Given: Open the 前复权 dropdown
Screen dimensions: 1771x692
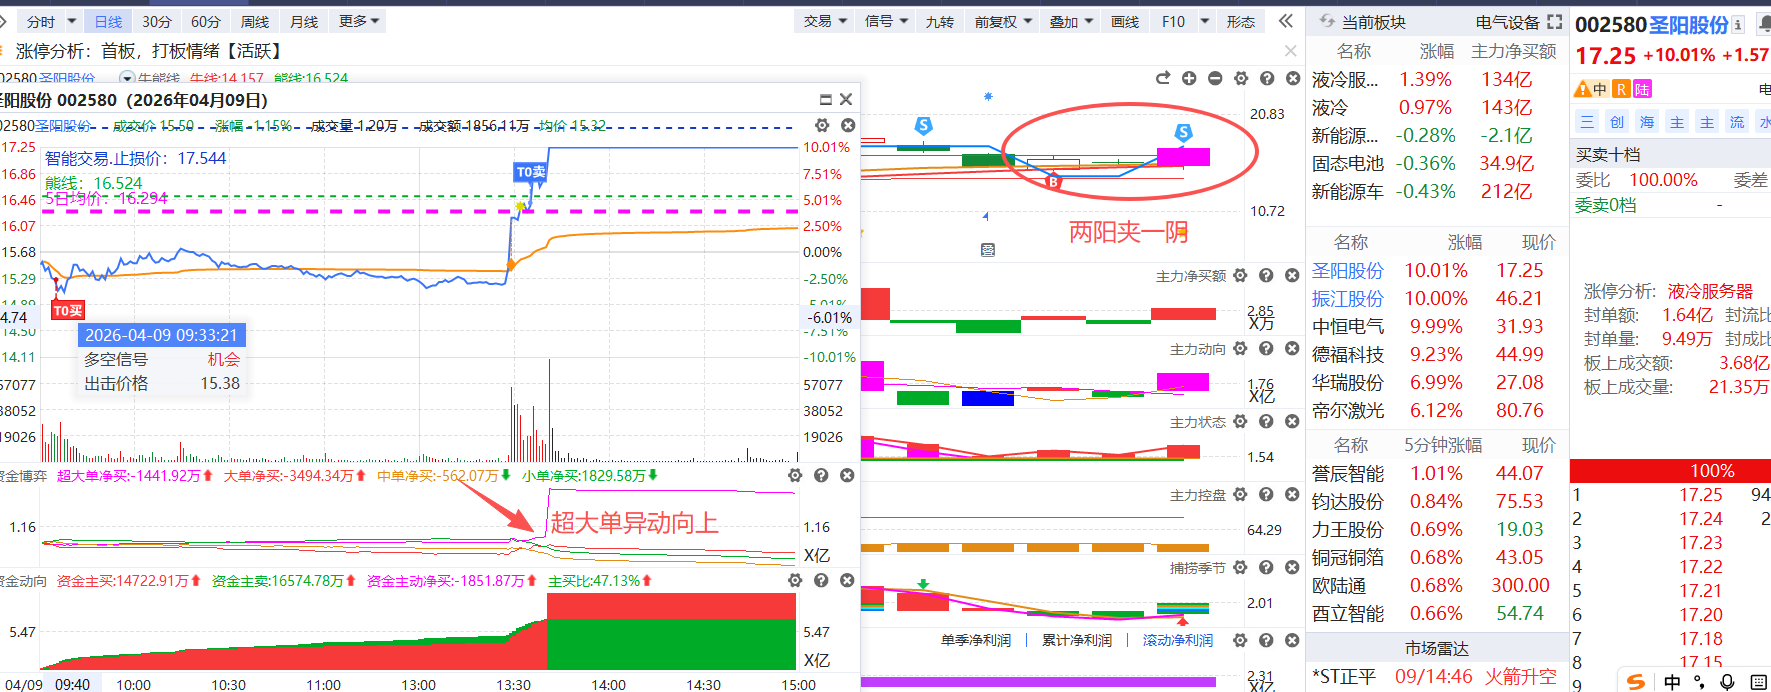Looking at the screenshot, I should coord(1003,21).
